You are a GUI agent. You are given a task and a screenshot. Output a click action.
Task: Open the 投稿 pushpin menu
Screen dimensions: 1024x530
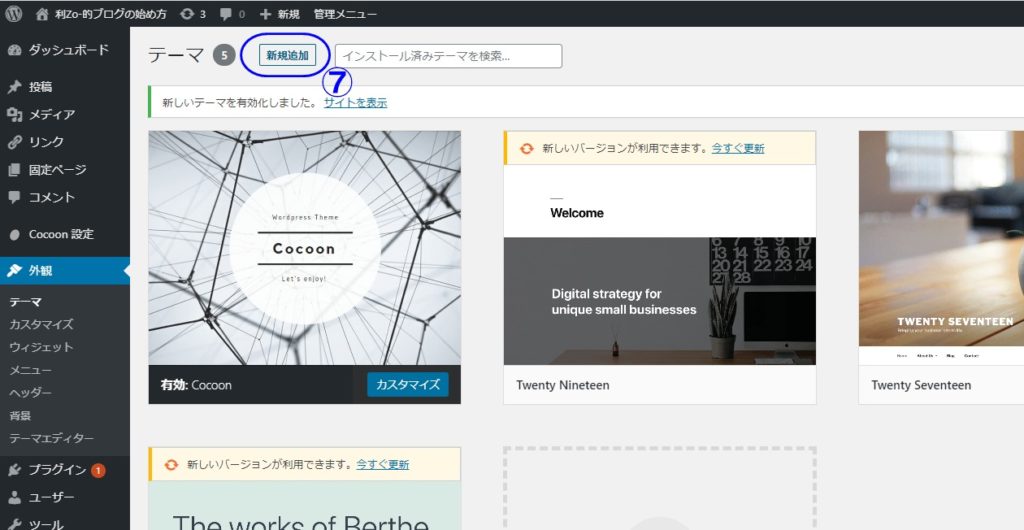[x=40, y=87]
